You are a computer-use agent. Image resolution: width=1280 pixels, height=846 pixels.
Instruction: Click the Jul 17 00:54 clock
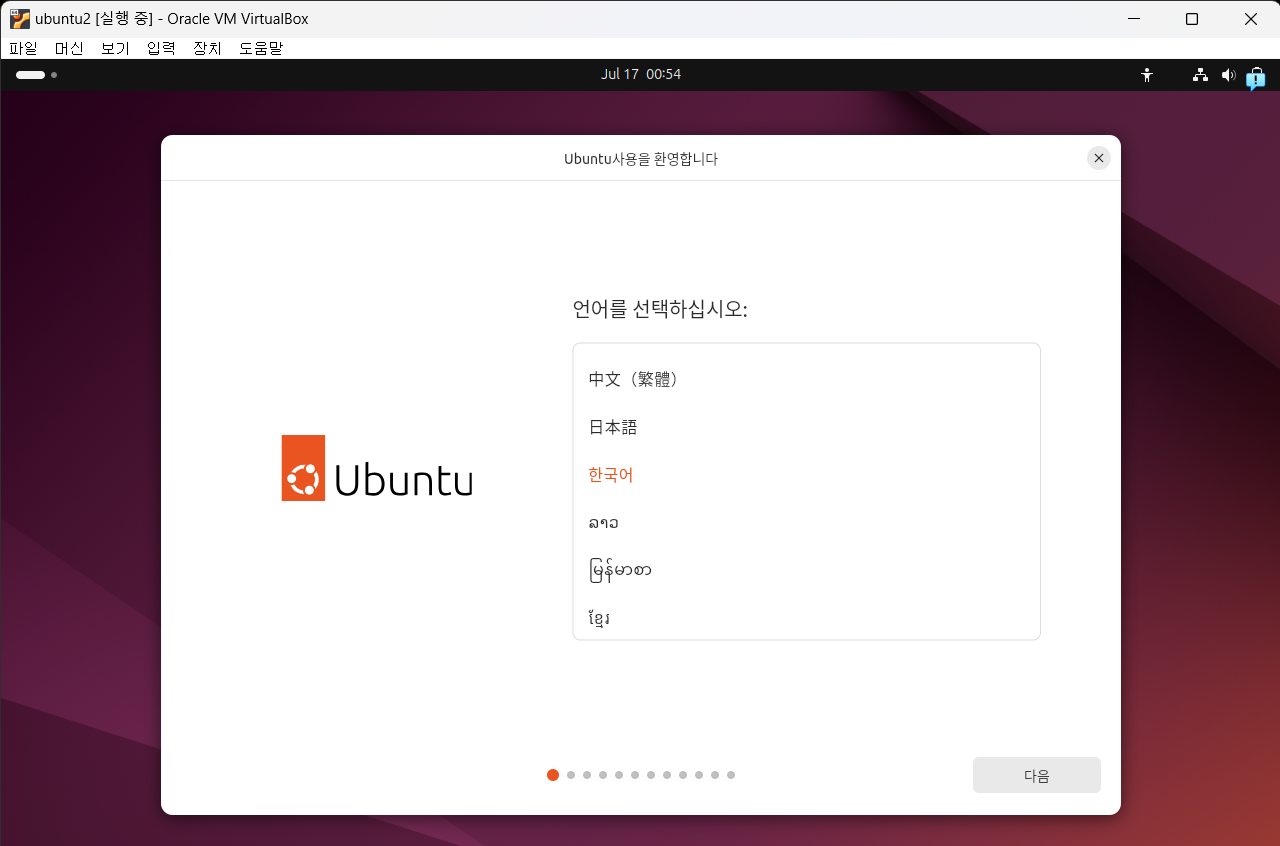click(641, 74)
